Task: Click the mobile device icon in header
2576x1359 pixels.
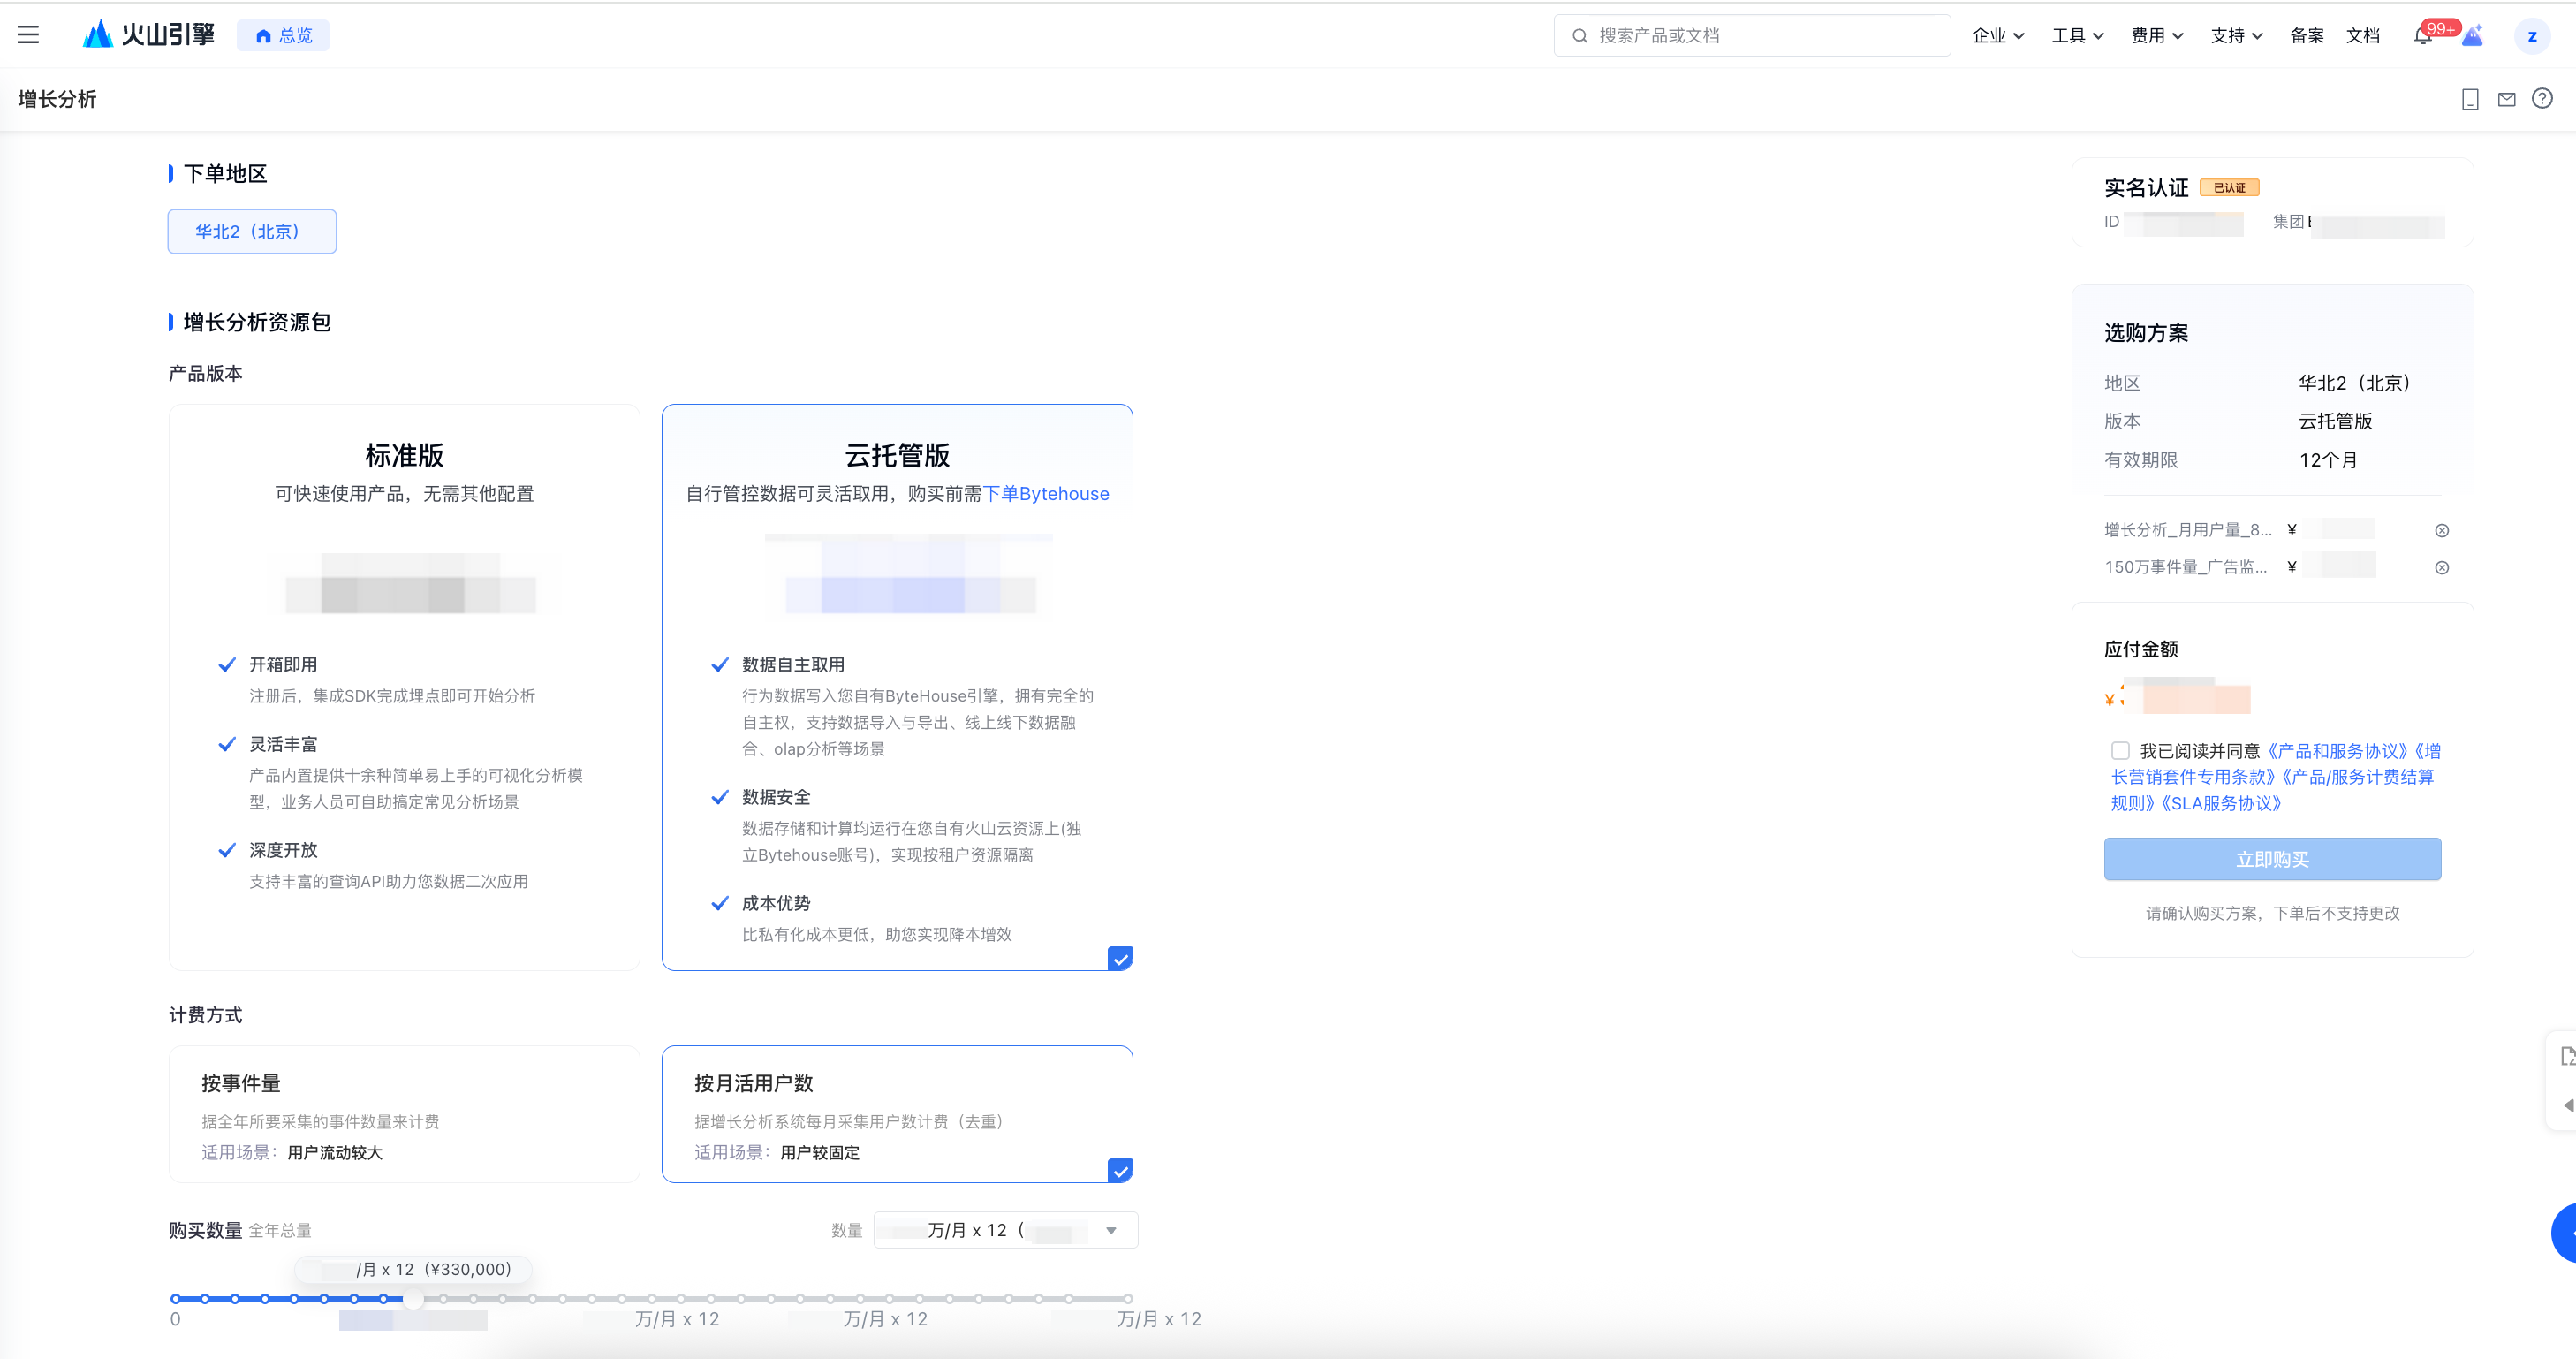Action: coord(2470,99)
